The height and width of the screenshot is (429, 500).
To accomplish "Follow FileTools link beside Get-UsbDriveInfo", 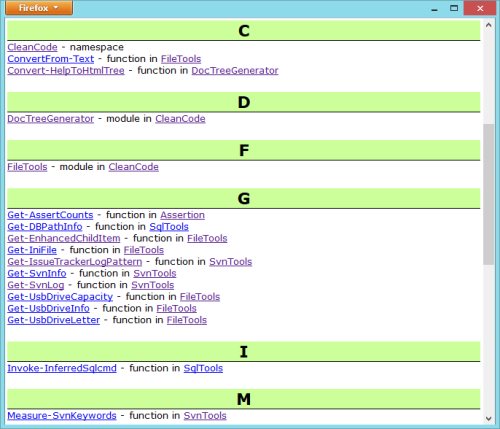I will pos(177,308).
